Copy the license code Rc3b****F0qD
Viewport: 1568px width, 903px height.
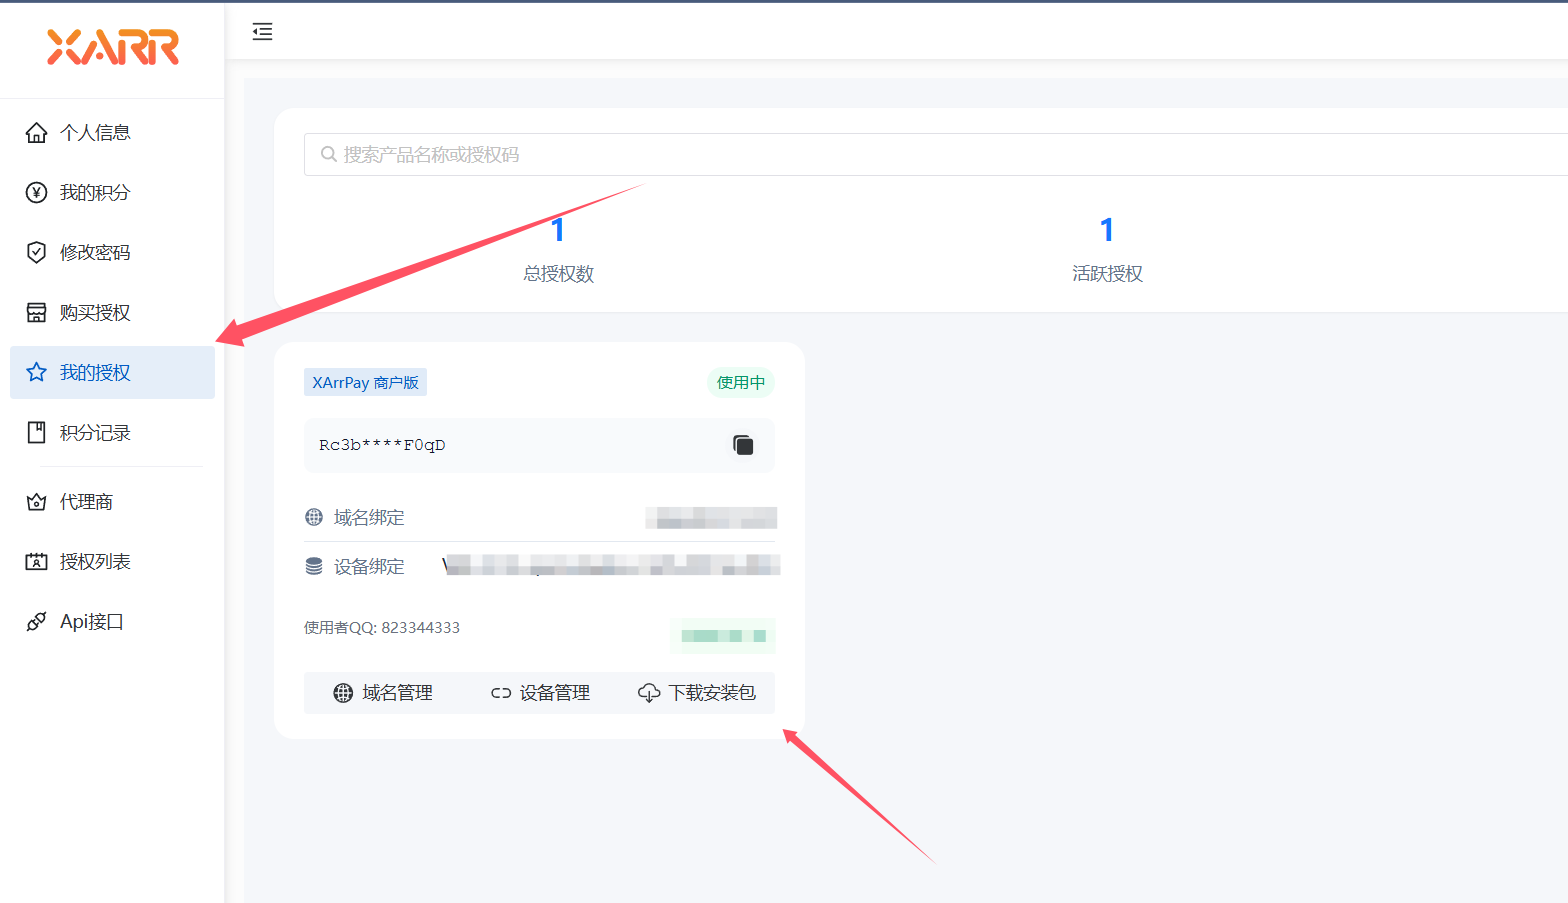(x=743, y=445)
